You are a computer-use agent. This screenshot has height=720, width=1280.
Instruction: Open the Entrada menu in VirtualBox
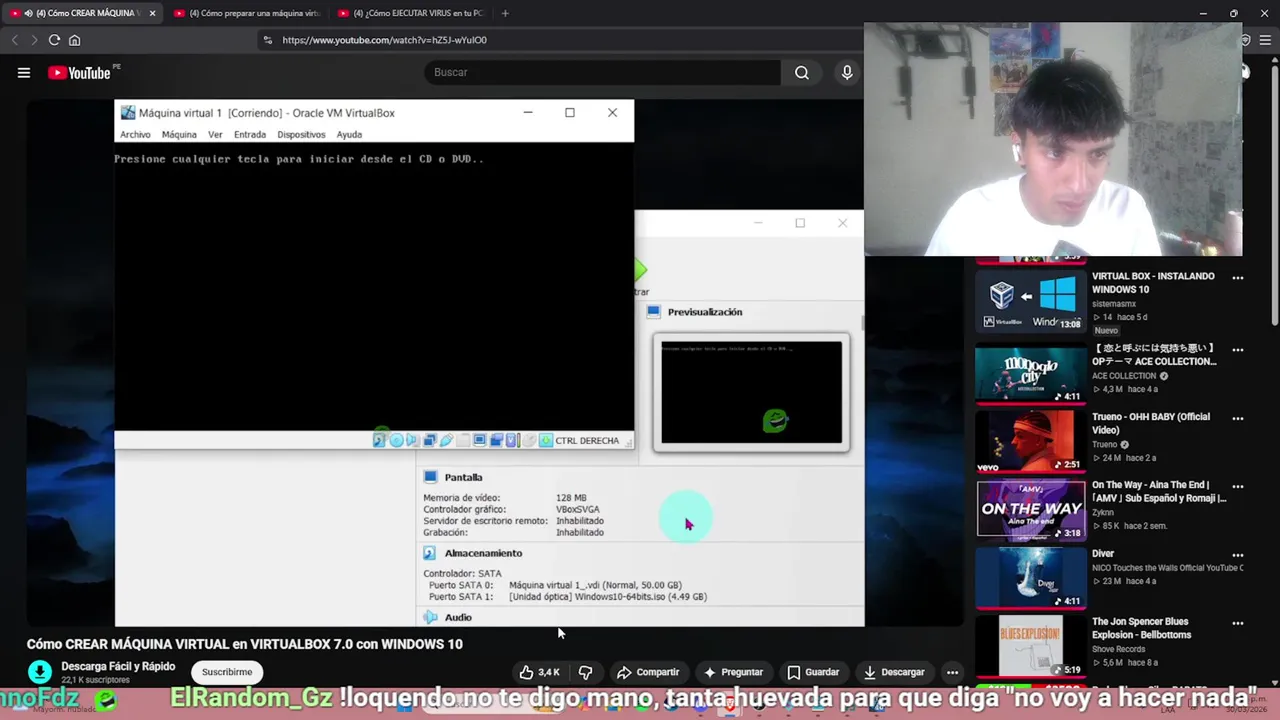click(x=250, y=134)
